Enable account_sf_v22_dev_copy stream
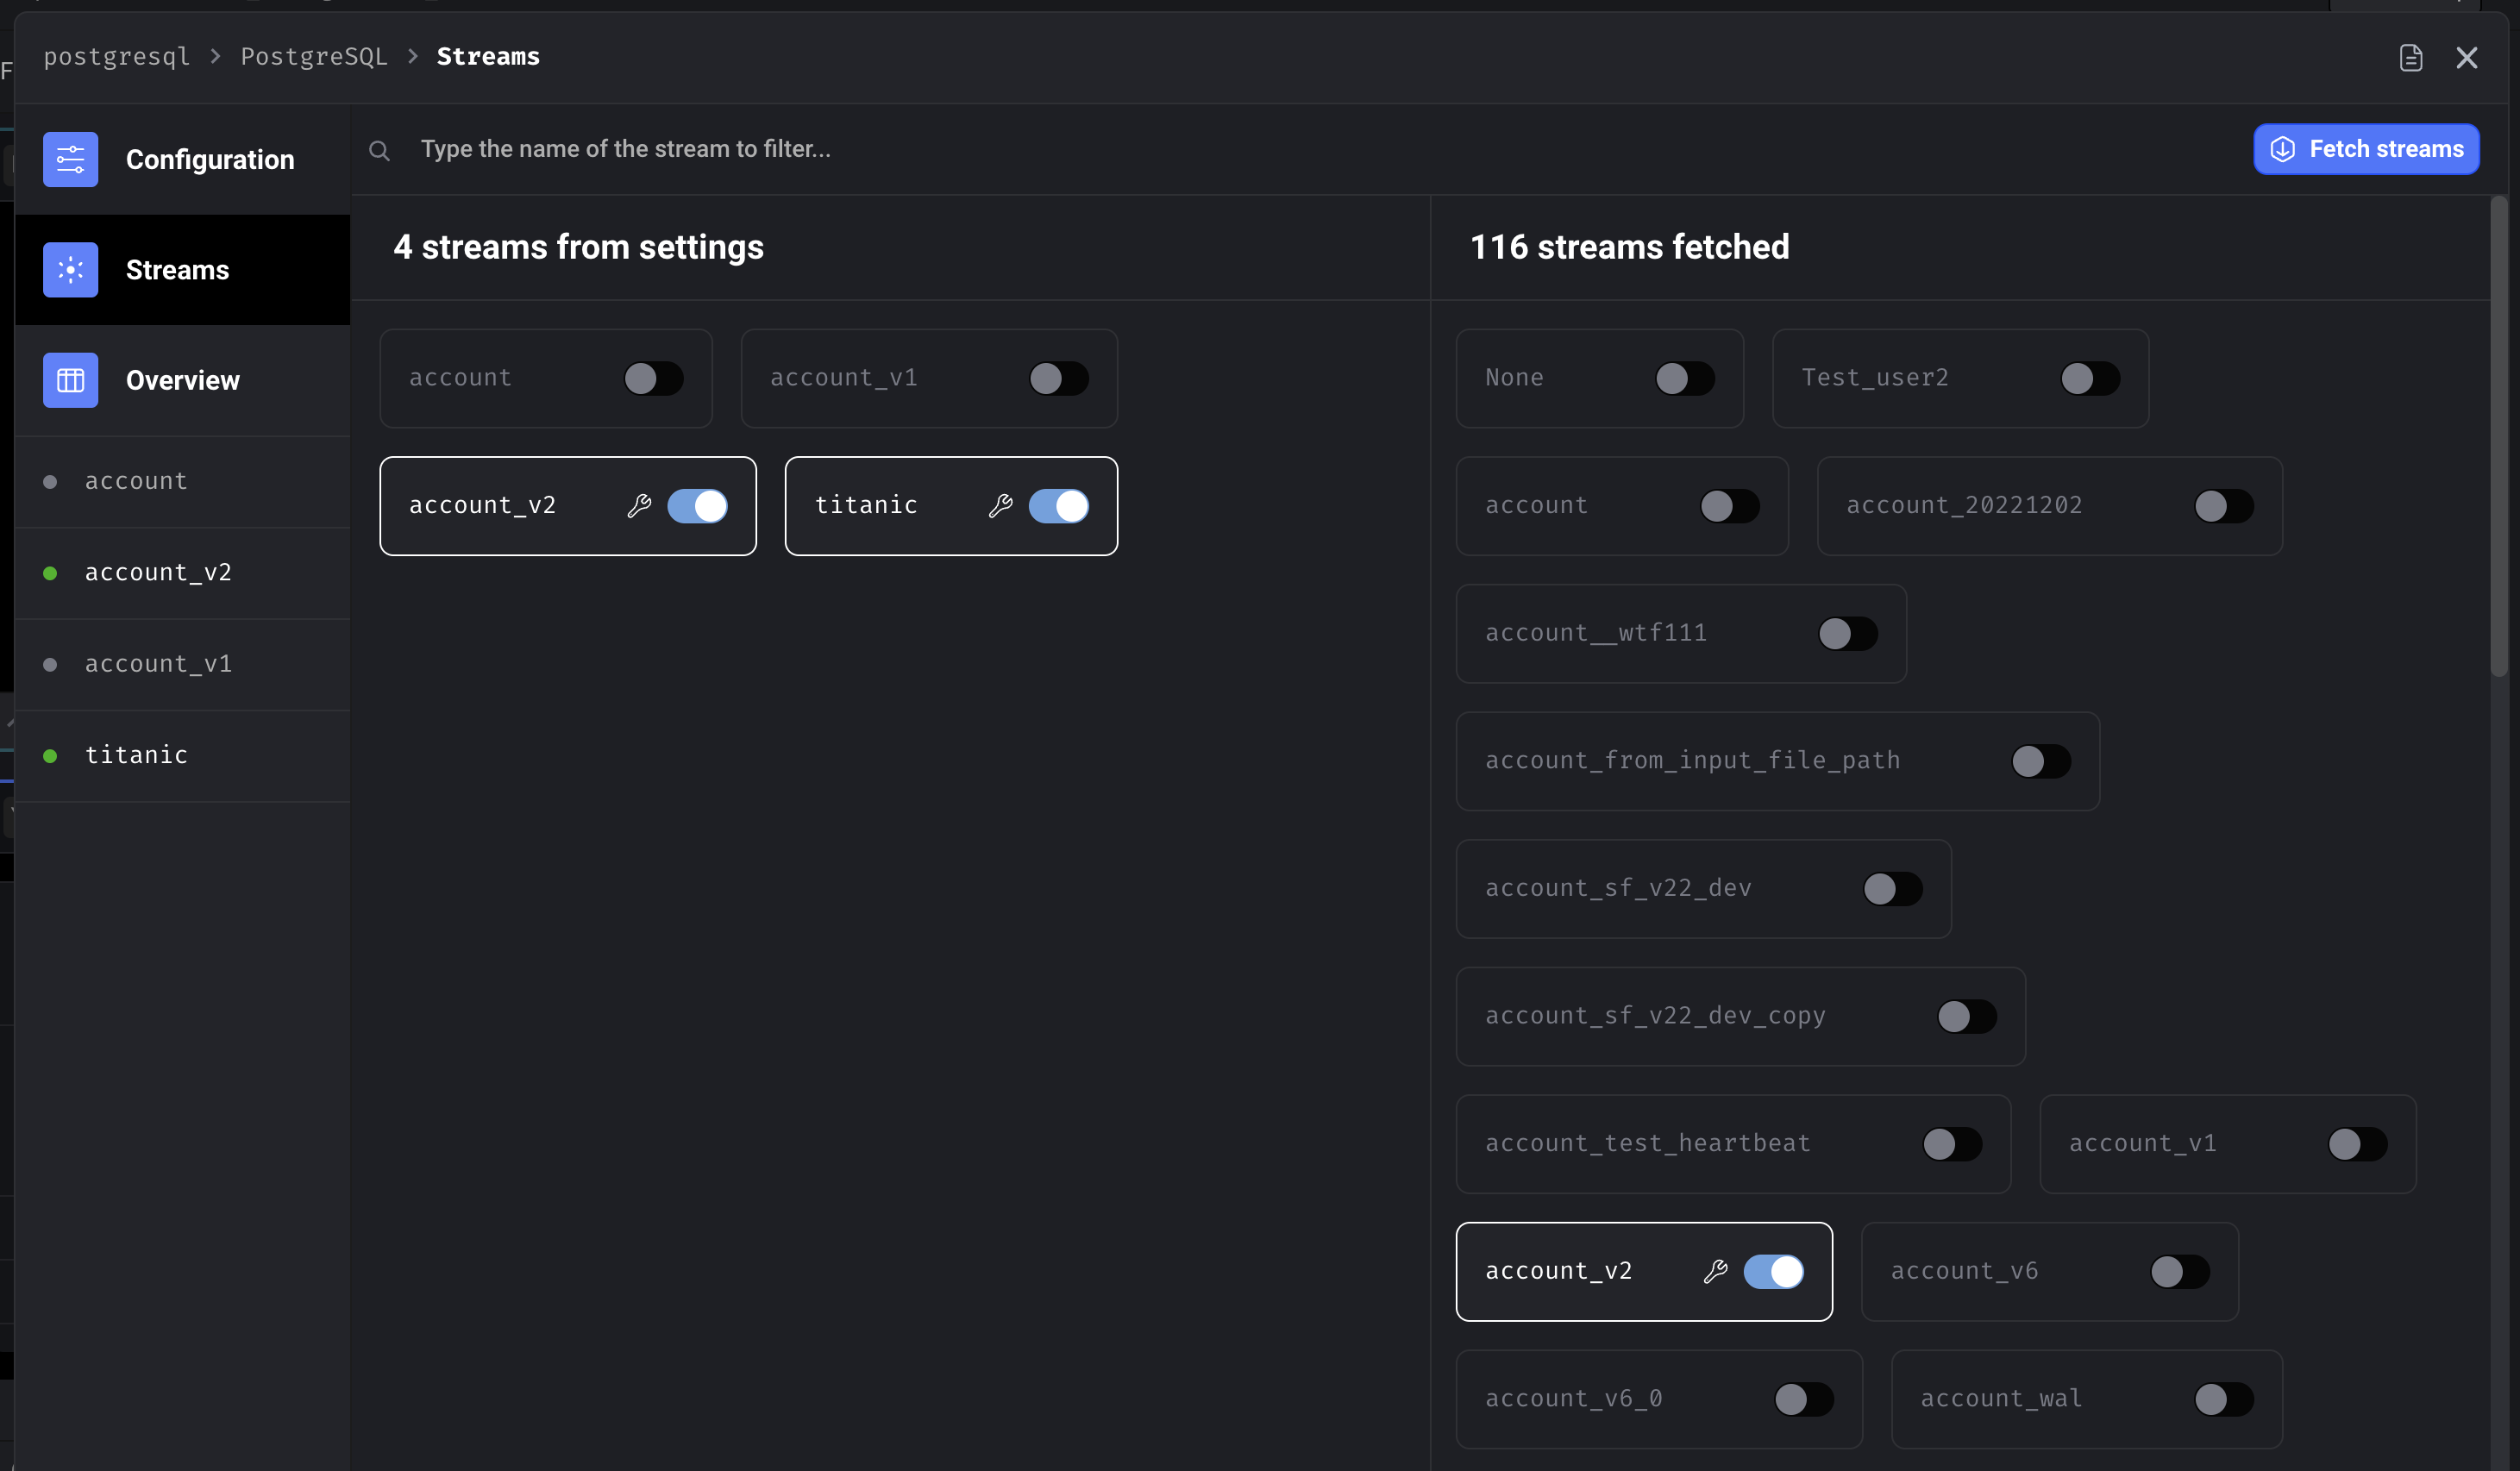 click(1967, 1016)
